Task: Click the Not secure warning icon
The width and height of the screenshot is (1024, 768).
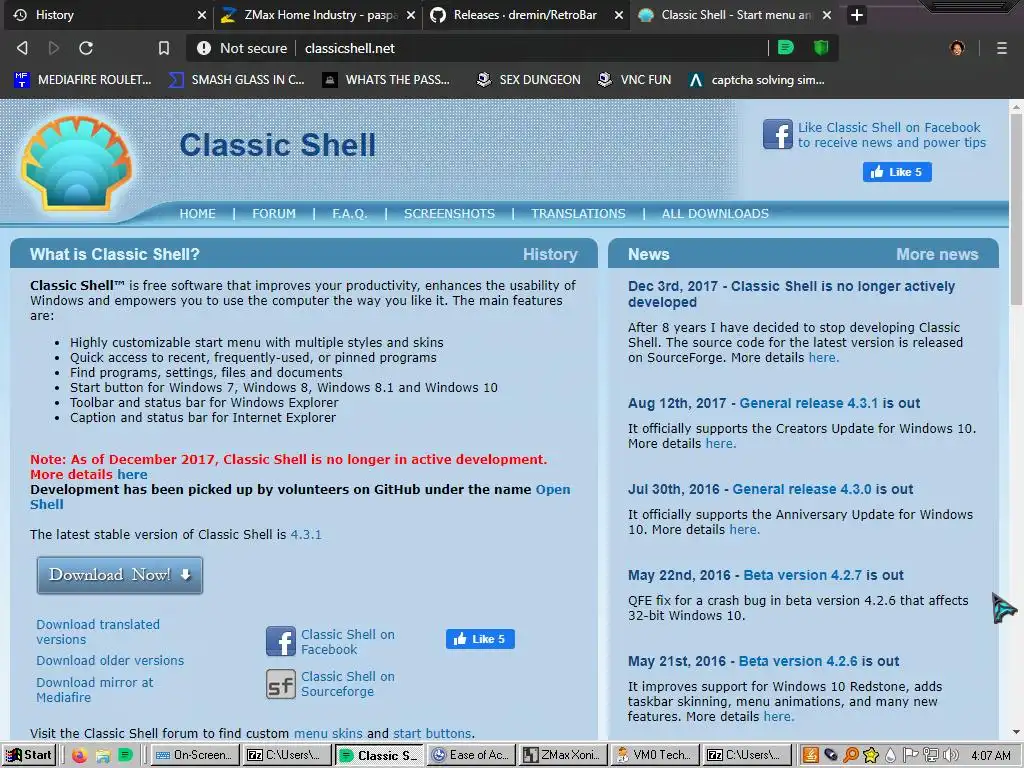Action: [x=204, y=48]
